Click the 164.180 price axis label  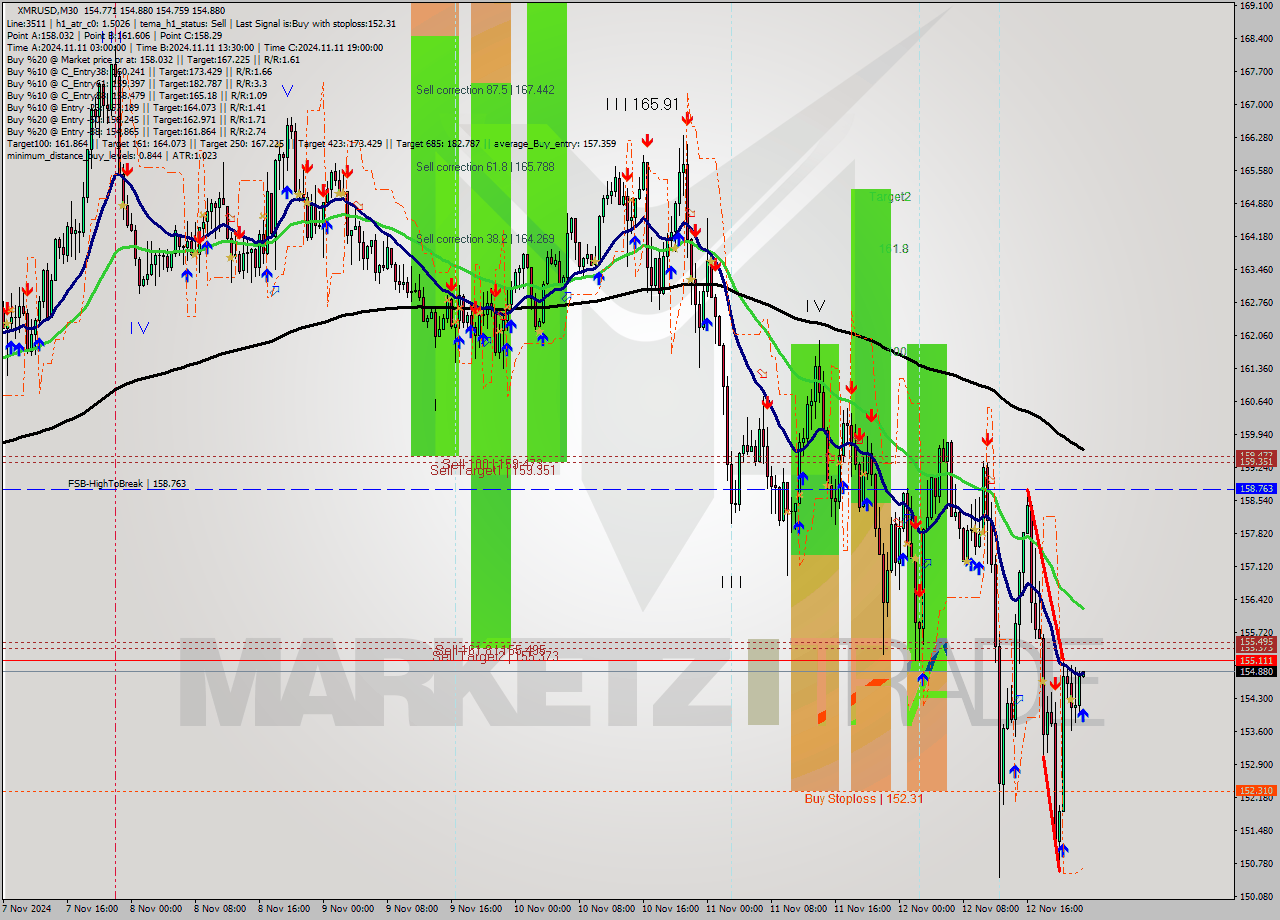[1256, 237]
